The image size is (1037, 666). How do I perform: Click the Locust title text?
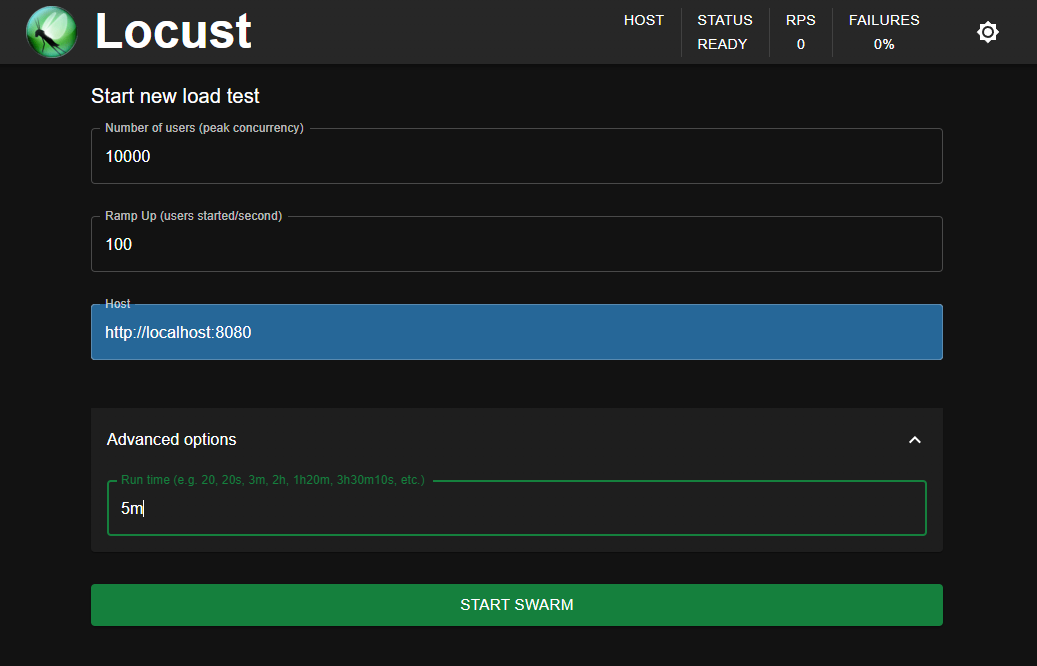[x=173, y=31]
